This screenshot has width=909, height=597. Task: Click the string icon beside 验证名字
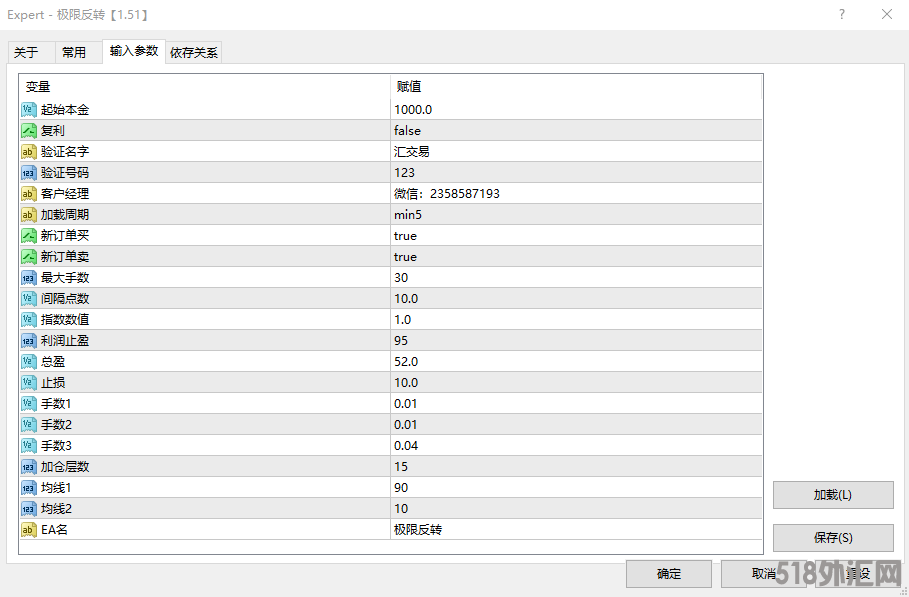(29, 151)
